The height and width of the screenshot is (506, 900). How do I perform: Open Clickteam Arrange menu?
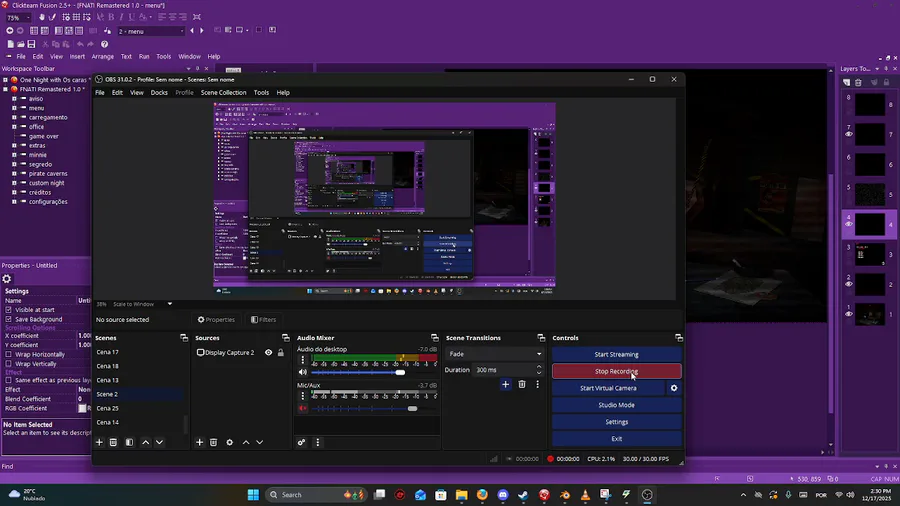103,57
